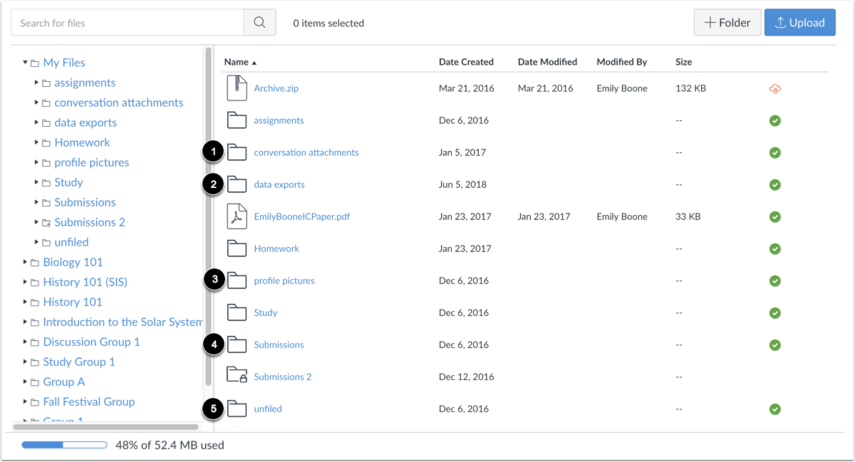Image resolution: width=855 pixels, height=462 pixels.
Task: Toggle published status of assignments folder
Action: 775,121
